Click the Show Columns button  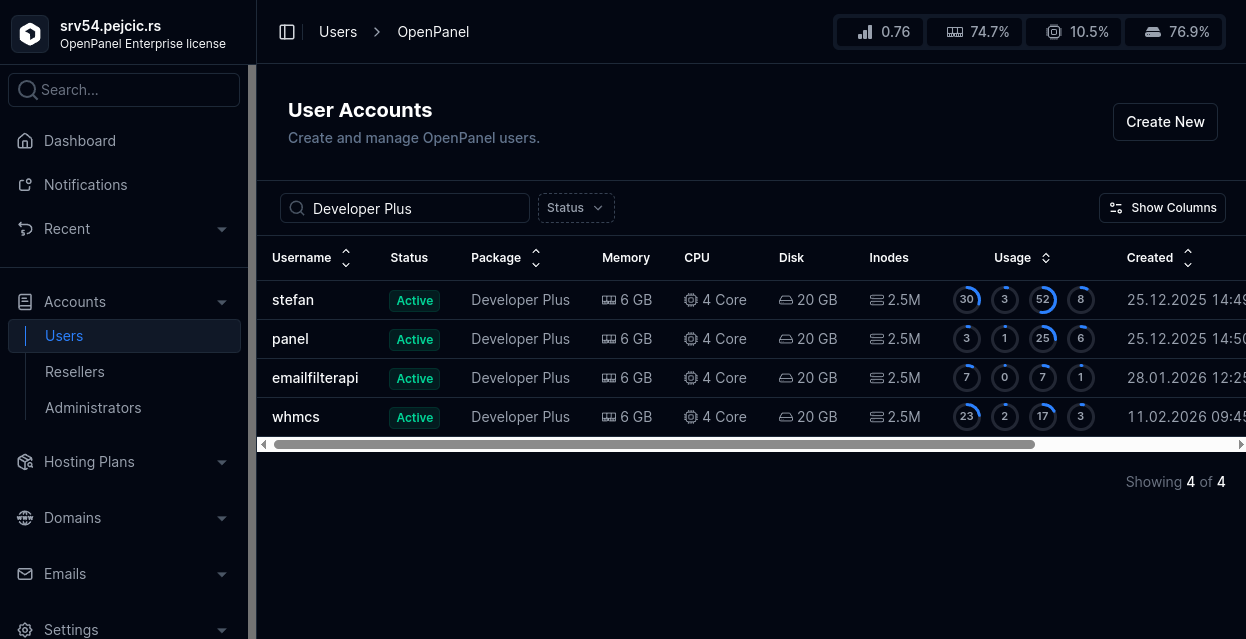(1162, 208)
